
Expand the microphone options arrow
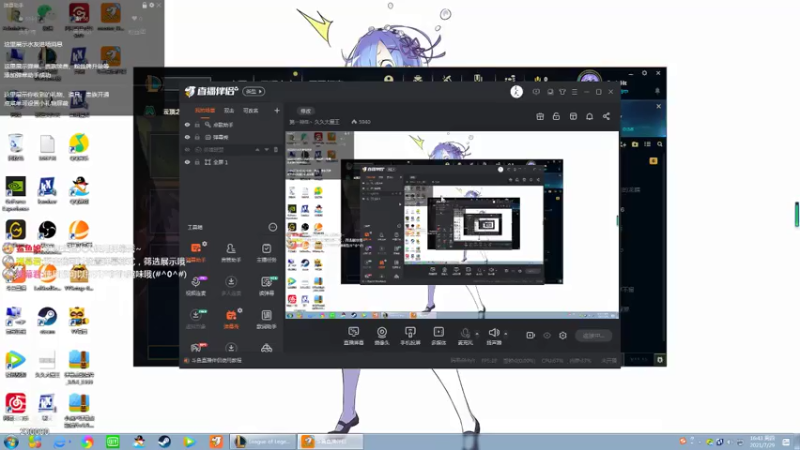(477, 334)
